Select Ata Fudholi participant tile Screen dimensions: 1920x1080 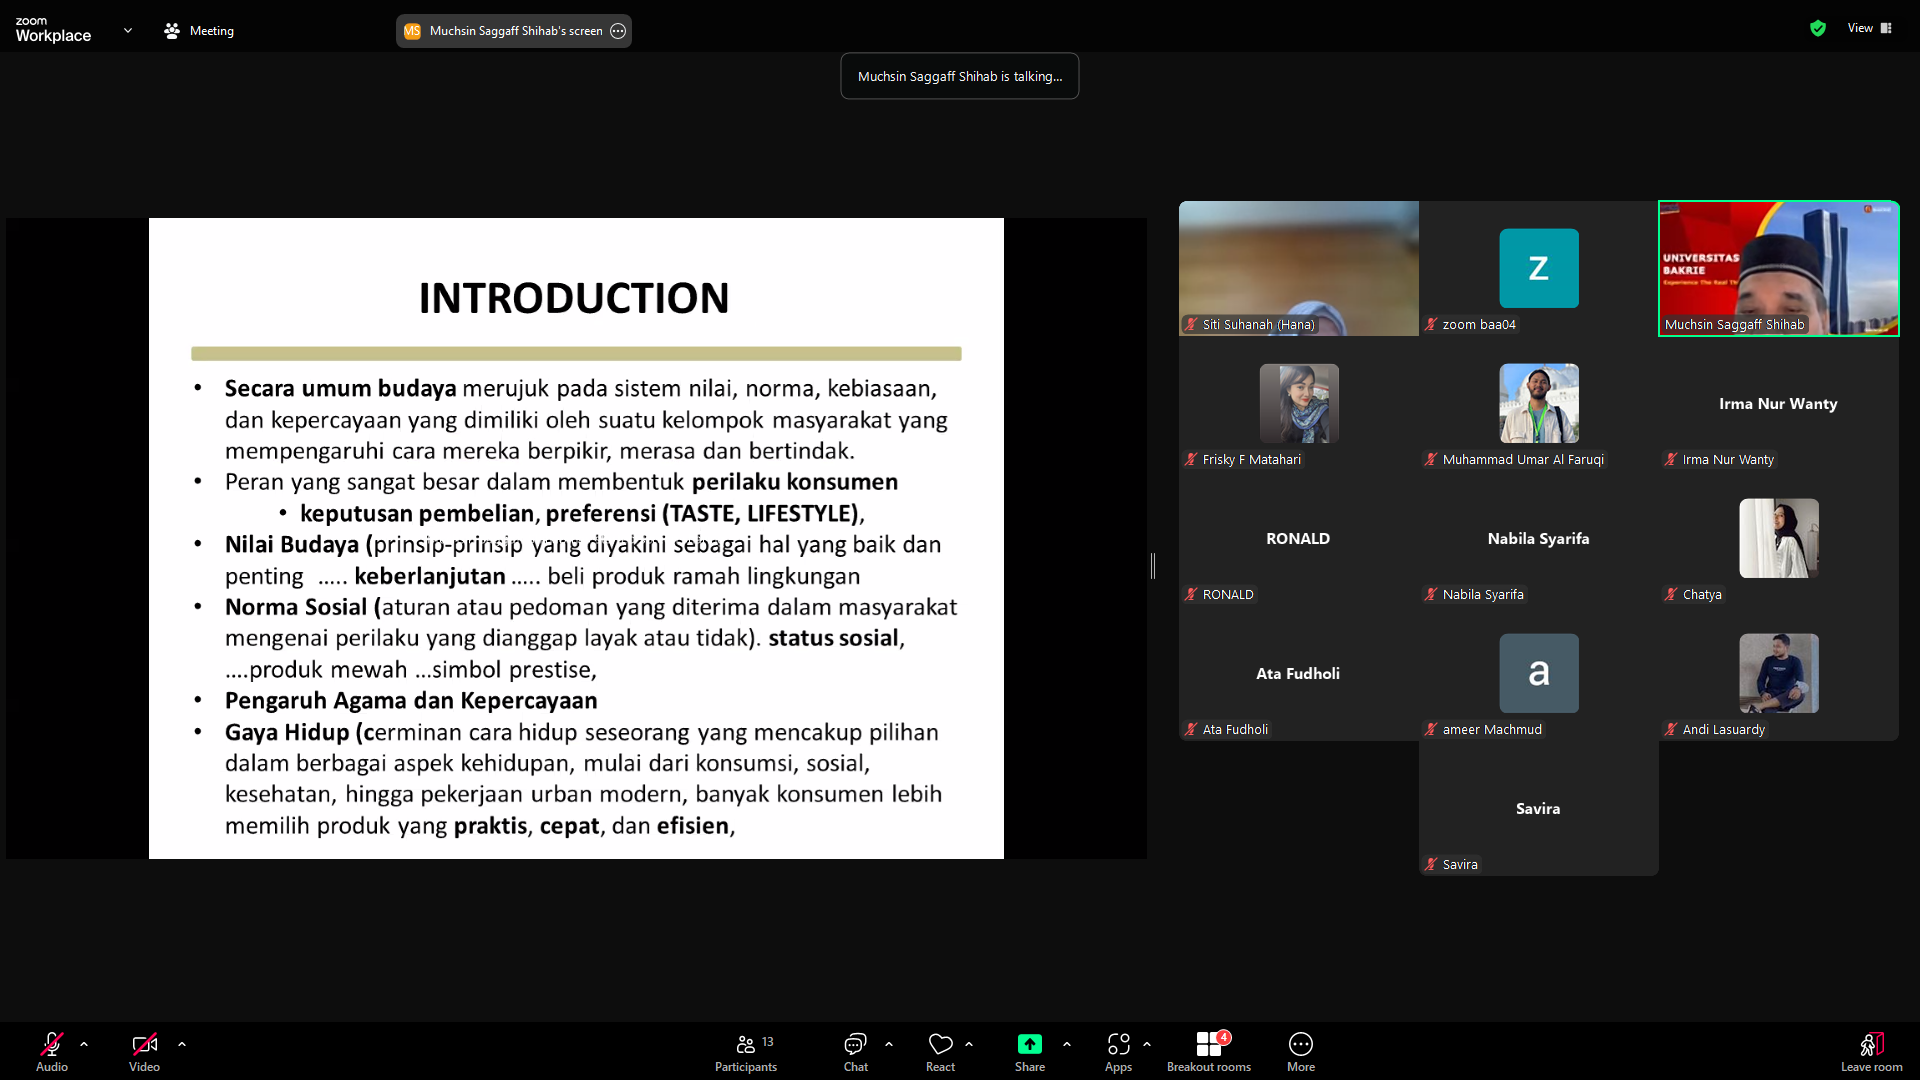[1298, 673]
